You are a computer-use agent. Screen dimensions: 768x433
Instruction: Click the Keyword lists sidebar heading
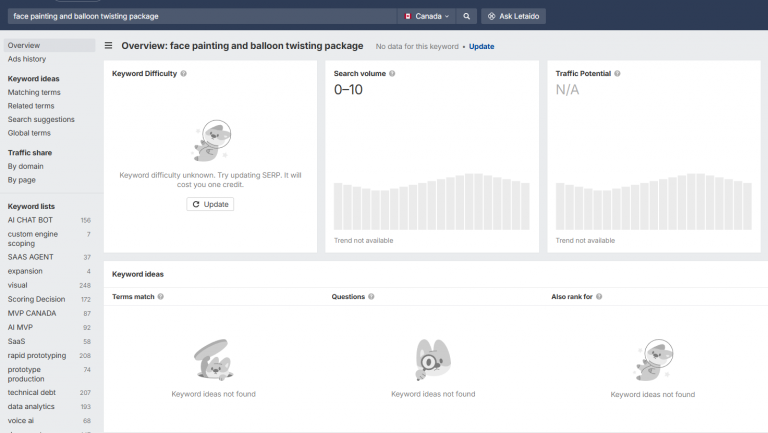31,206
